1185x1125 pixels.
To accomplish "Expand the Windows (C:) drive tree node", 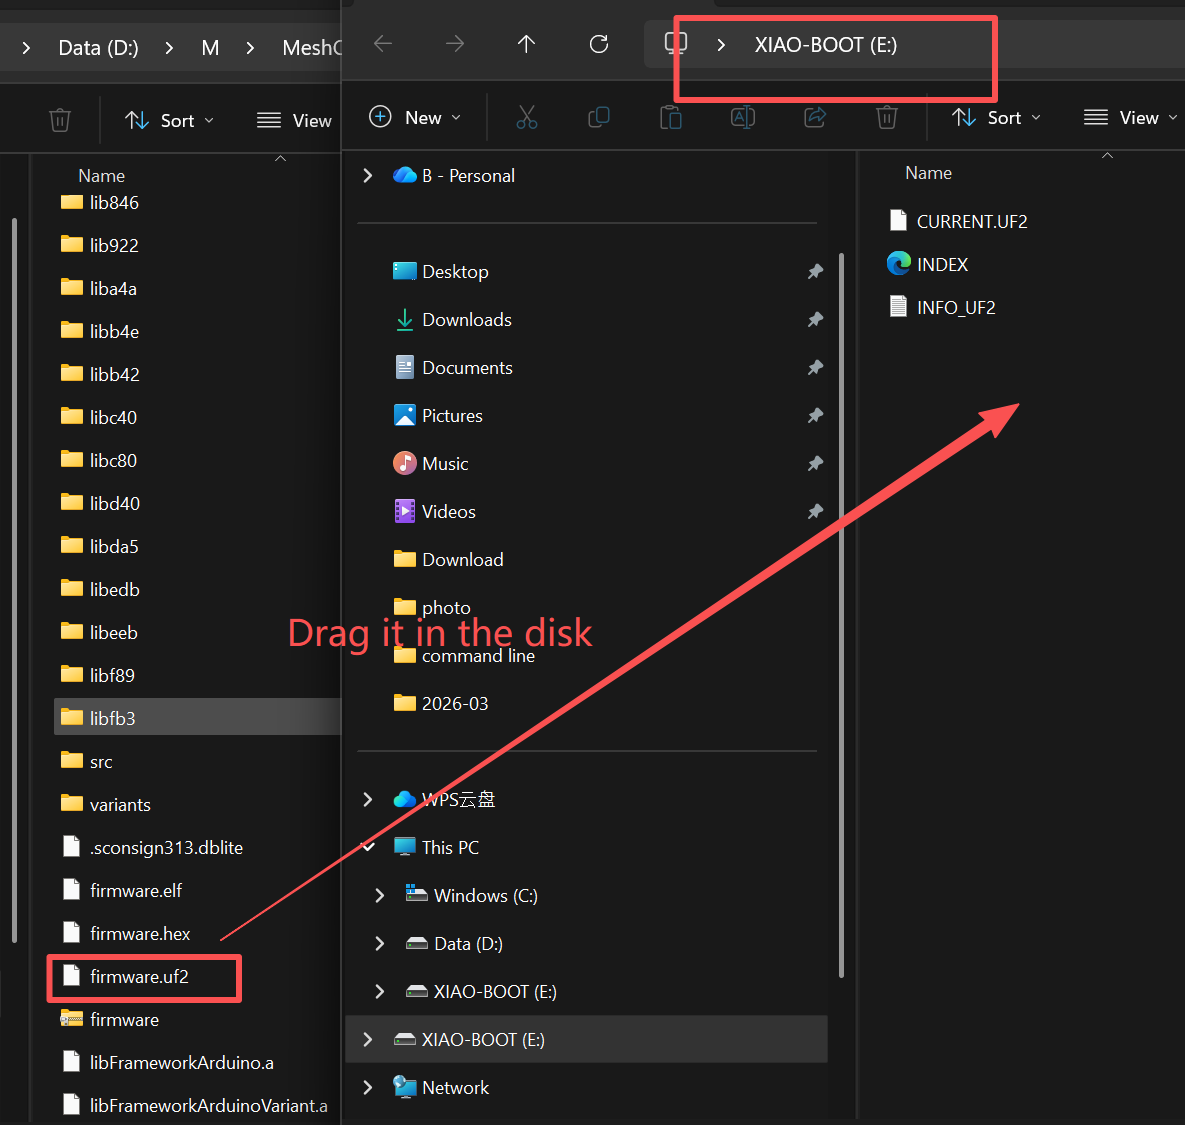I will click(380, 896).
